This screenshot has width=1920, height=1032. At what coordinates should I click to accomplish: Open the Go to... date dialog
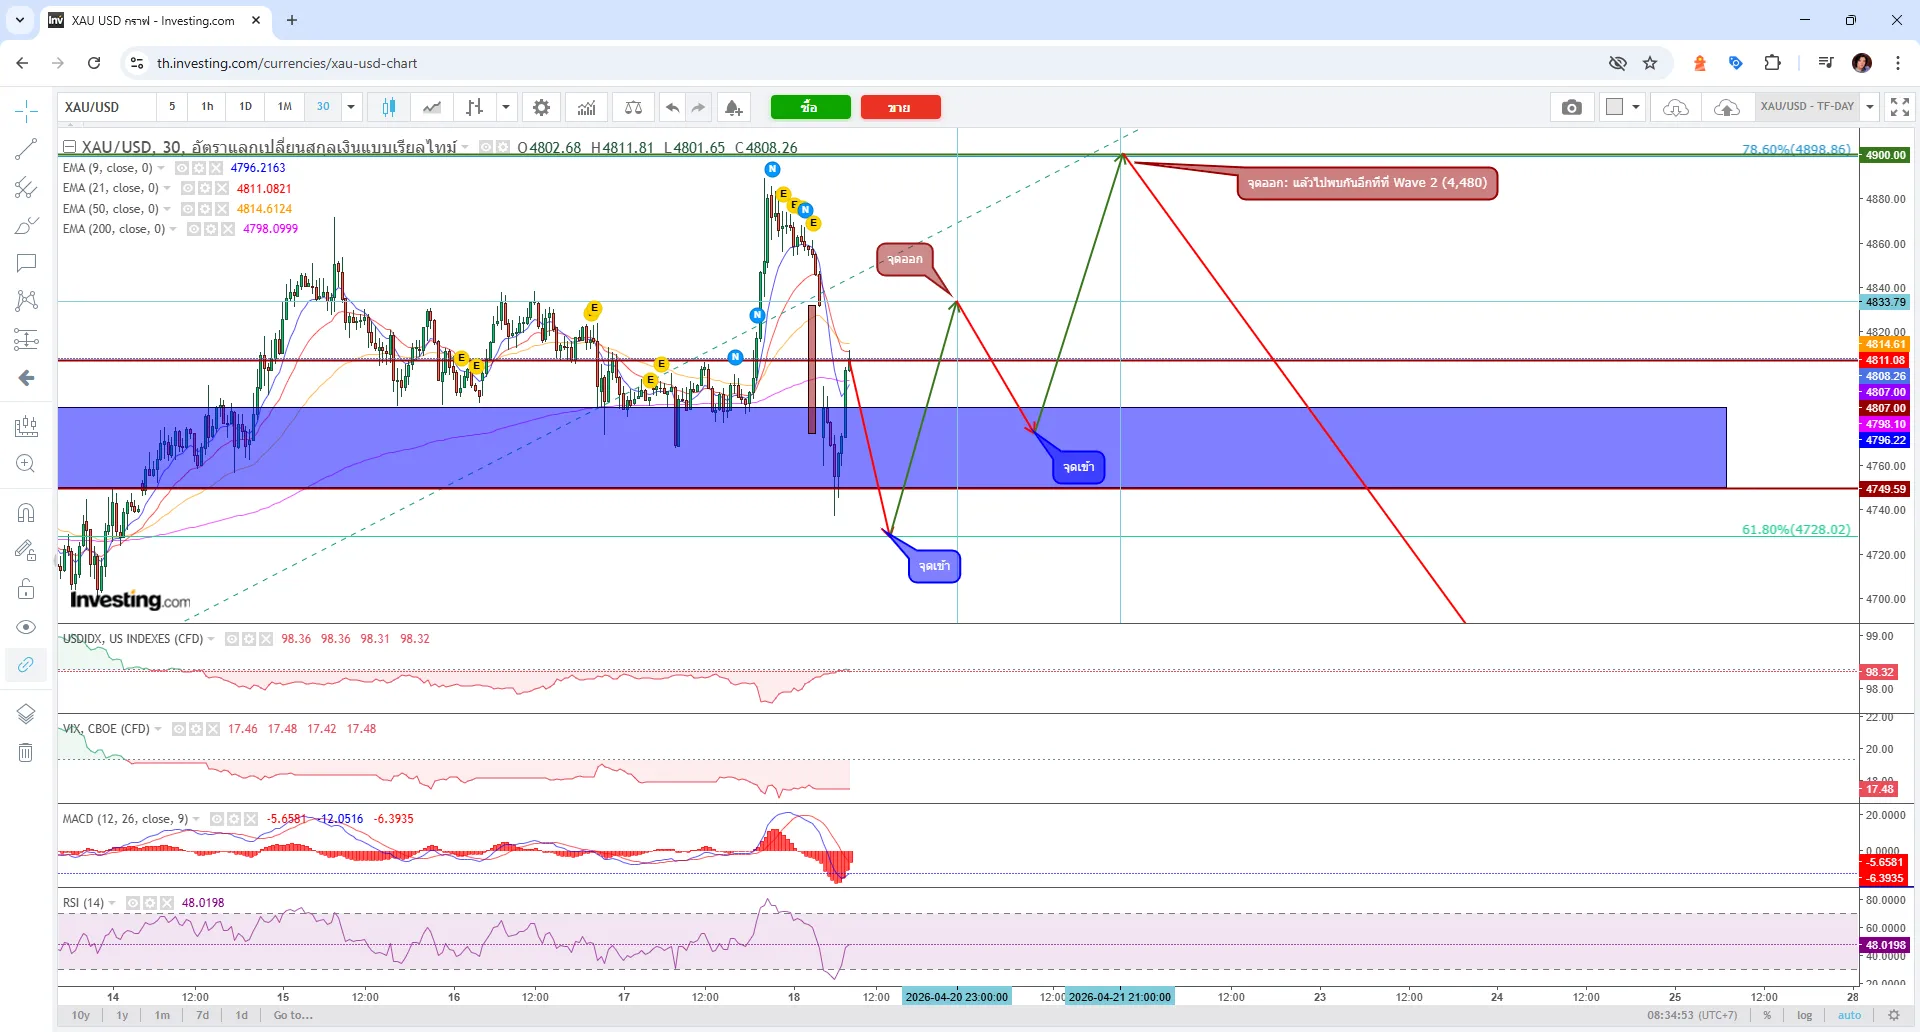[293, 1015]
